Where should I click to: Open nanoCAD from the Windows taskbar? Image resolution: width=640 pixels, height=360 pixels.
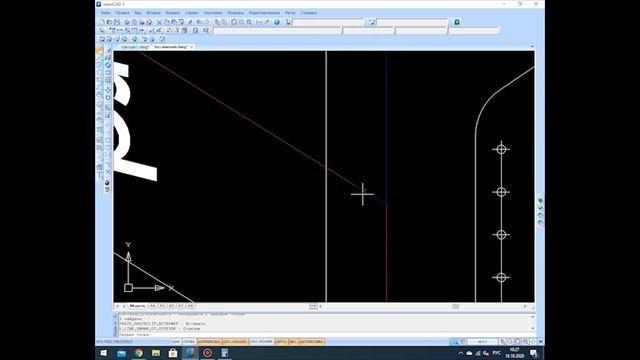point(190,353)
